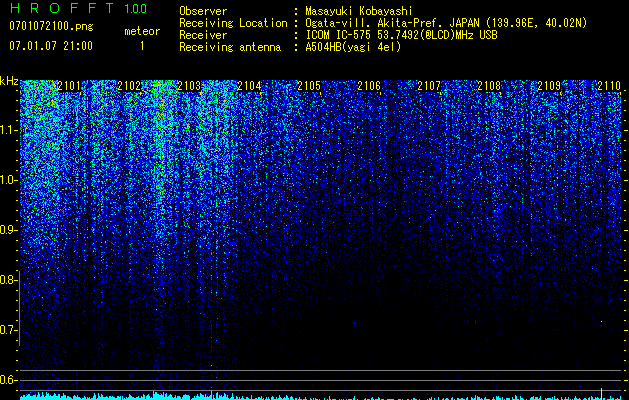Viewport: 629px width, 400px height.
Task: Click the 0.7 kHz axis tick label
Action: pyautogui.click(x=8, y=330)
